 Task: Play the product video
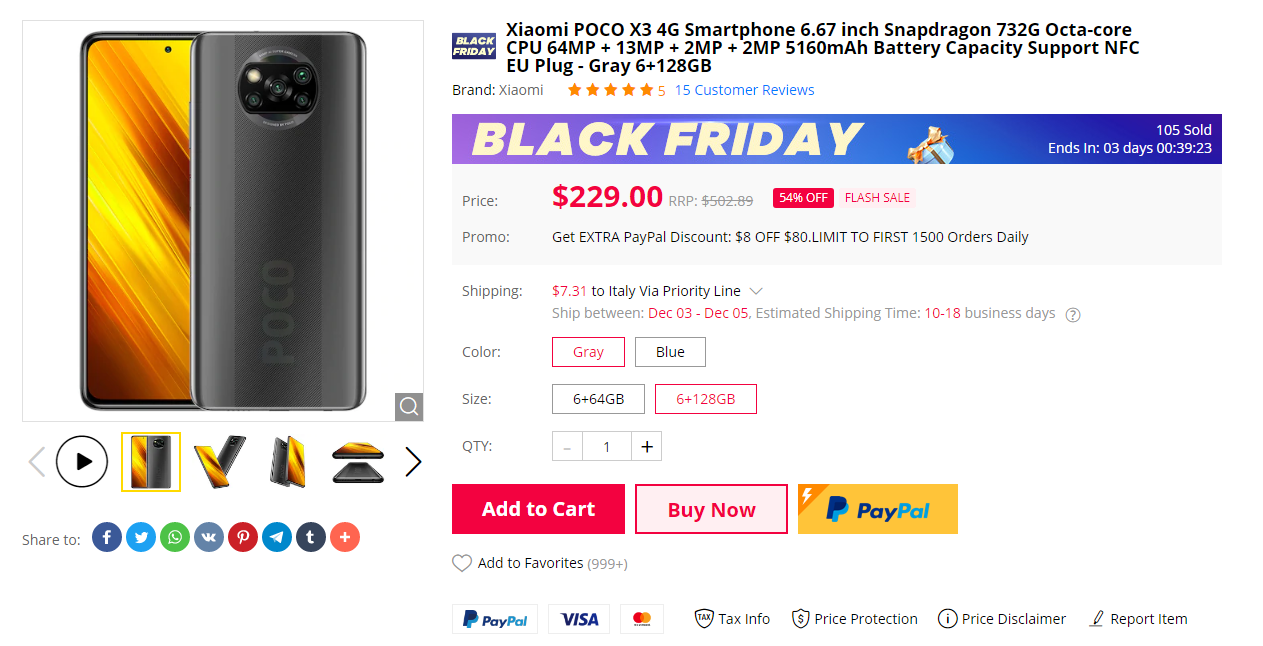[x=82, y=461]
